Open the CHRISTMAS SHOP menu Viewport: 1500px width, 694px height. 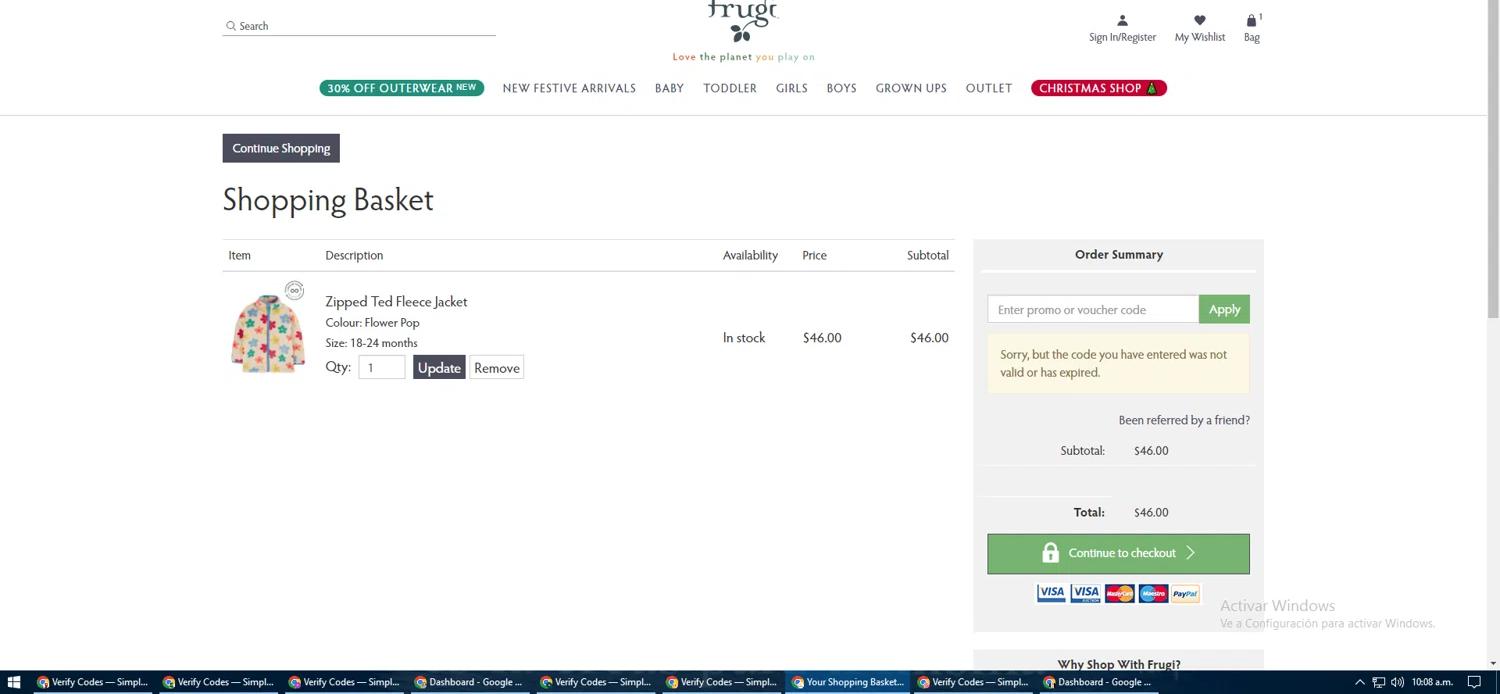[x=1099, y=88]
